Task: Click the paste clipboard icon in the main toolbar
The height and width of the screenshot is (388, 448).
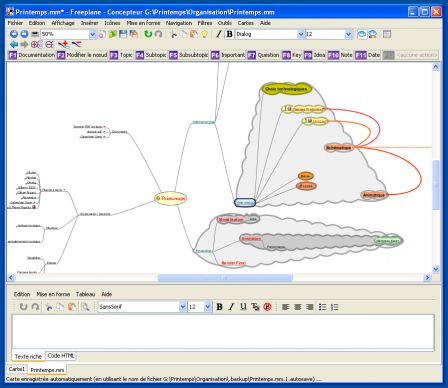Action: (194, 34)
